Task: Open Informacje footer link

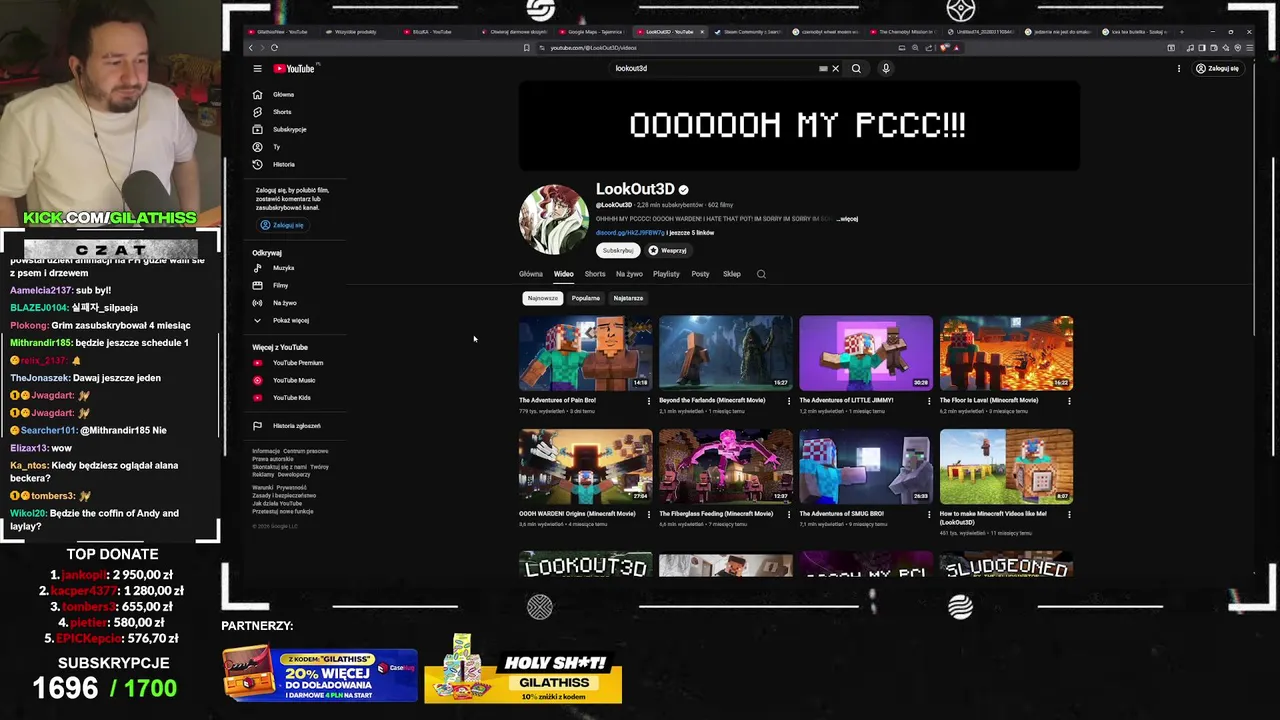Action: click(266, 451)
